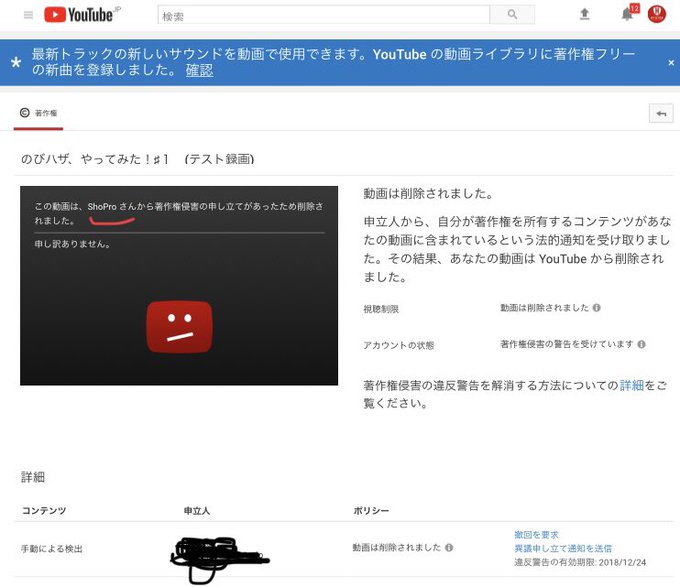This screenshot has width=680, height=587.
Task: Click the アカウントの状態 label
Action: [399, 346]
